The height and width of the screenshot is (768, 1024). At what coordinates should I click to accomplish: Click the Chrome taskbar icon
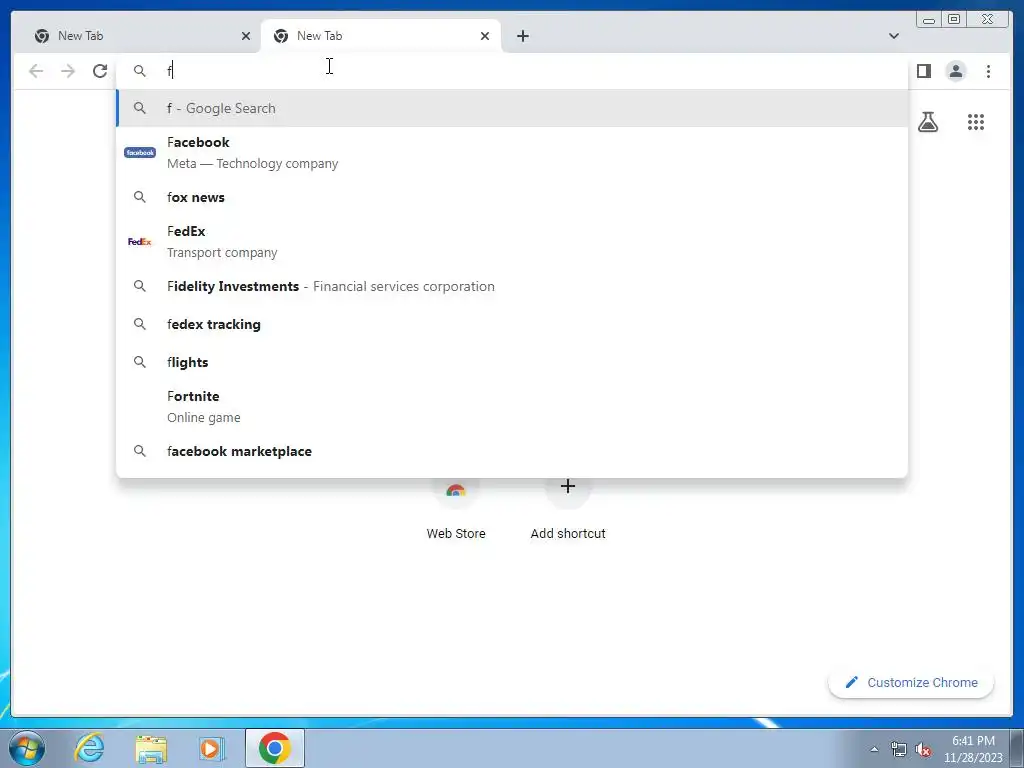(x=274, y=748)
